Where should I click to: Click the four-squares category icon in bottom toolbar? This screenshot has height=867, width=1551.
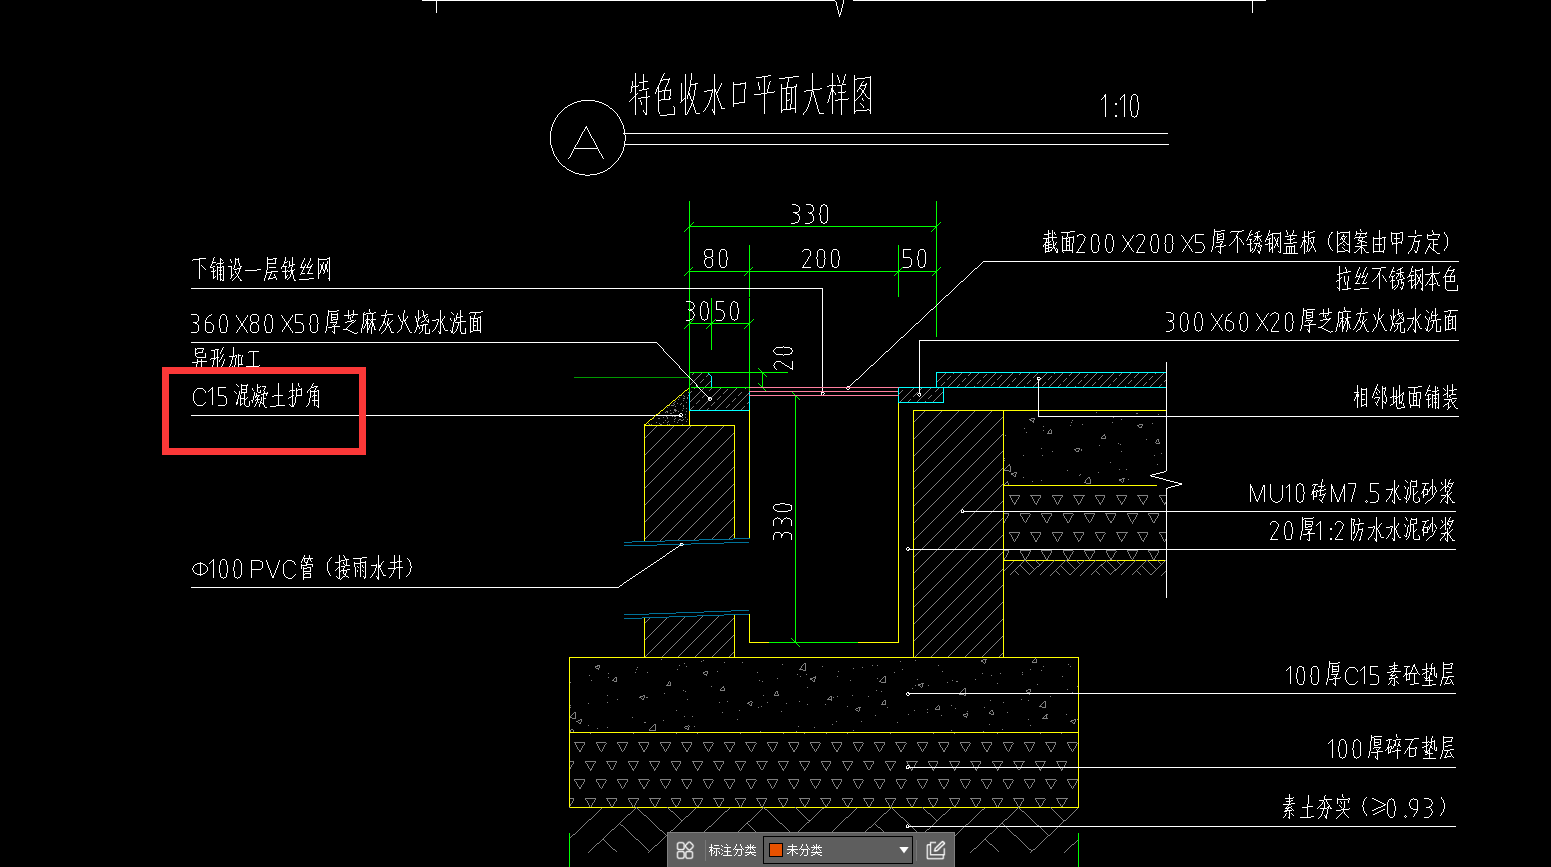[685, 850]
